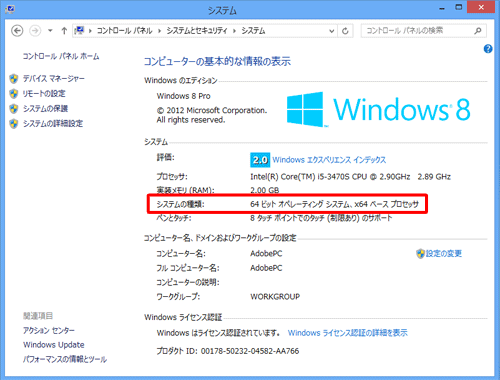Screen dimensions: 500x380
Task: Click the Forward arrow navigation button
Action: click(x=35, y=31)
